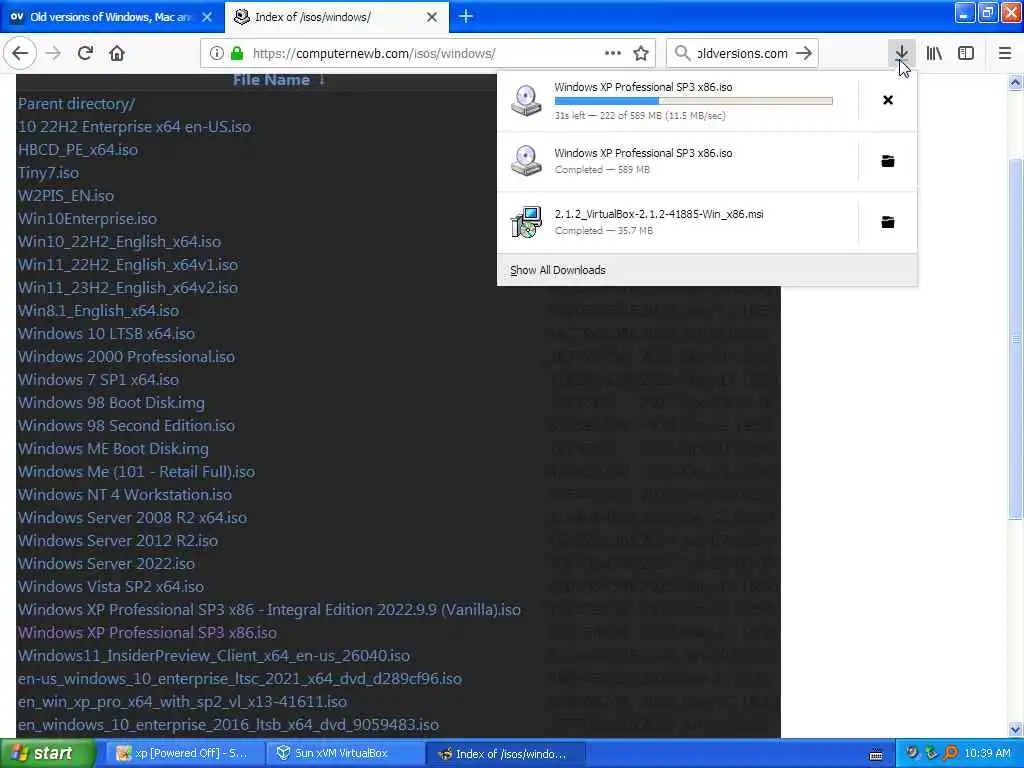Click Win11_23H2_English_x64v2.iso
Screen dimensions: 1024x768
click(128, 288)
